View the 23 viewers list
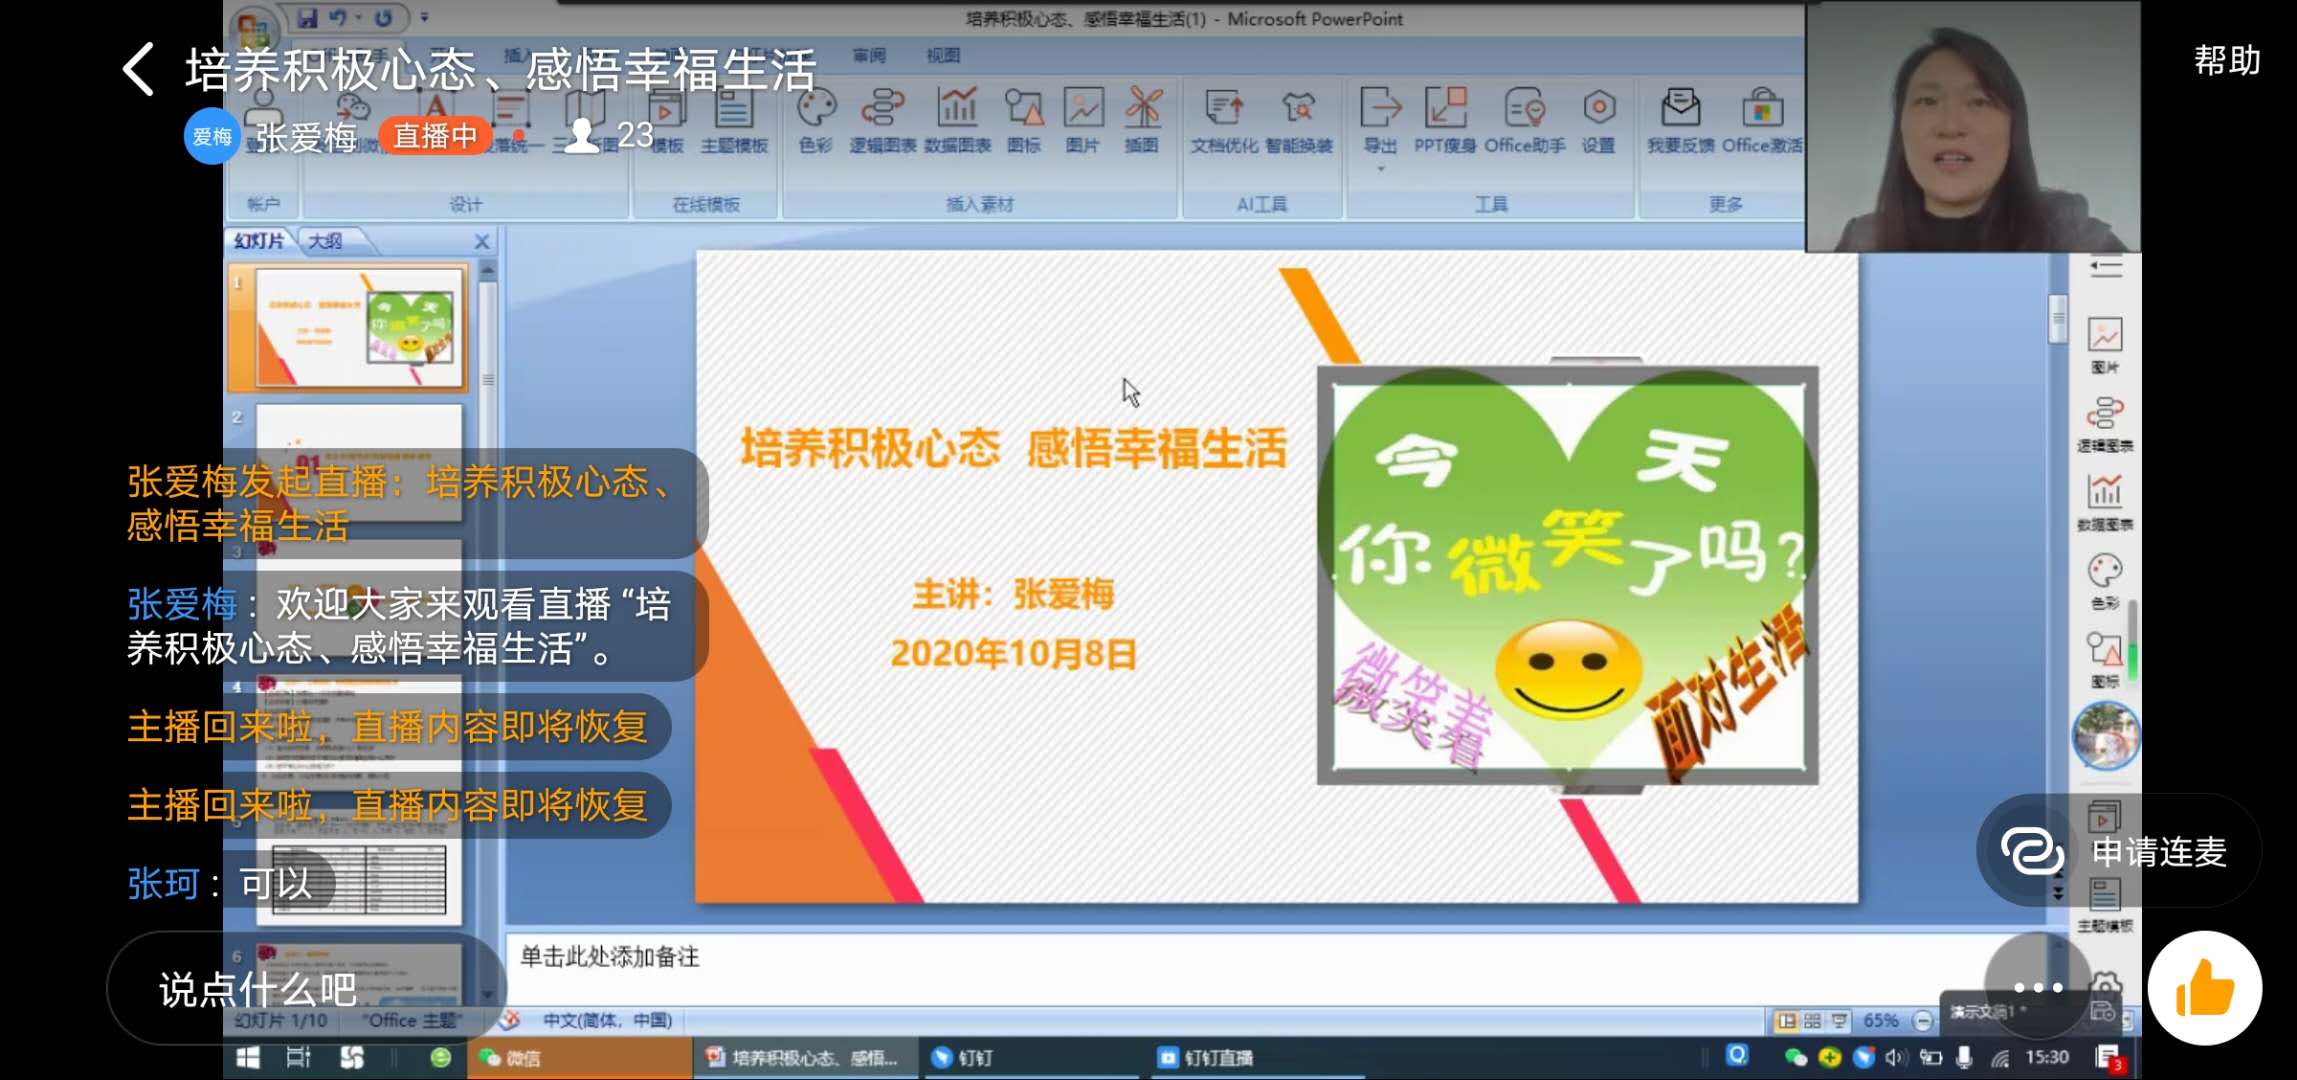 tap(610, 135)
